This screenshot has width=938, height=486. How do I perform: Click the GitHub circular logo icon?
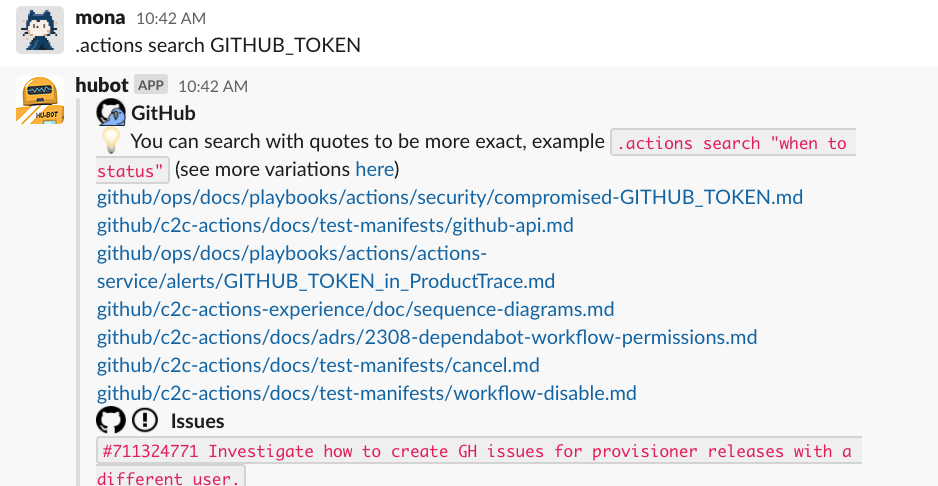click(x=110, y=113)
